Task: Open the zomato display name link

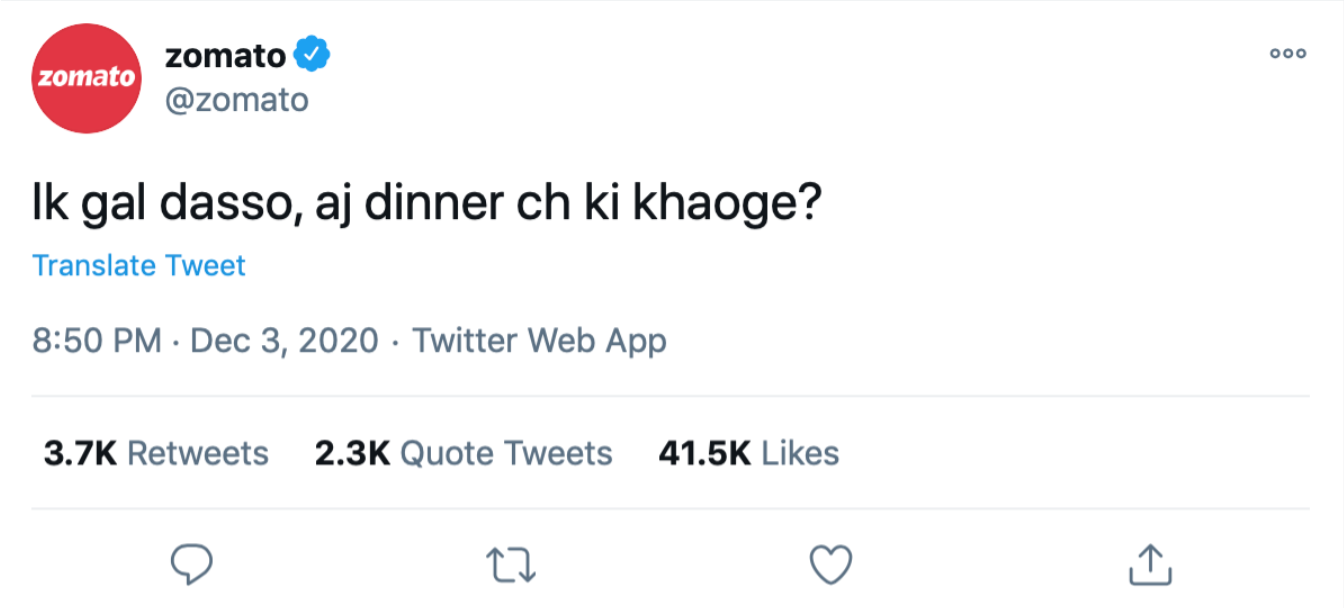Action: pyautogui.click(x=225, y=55)
